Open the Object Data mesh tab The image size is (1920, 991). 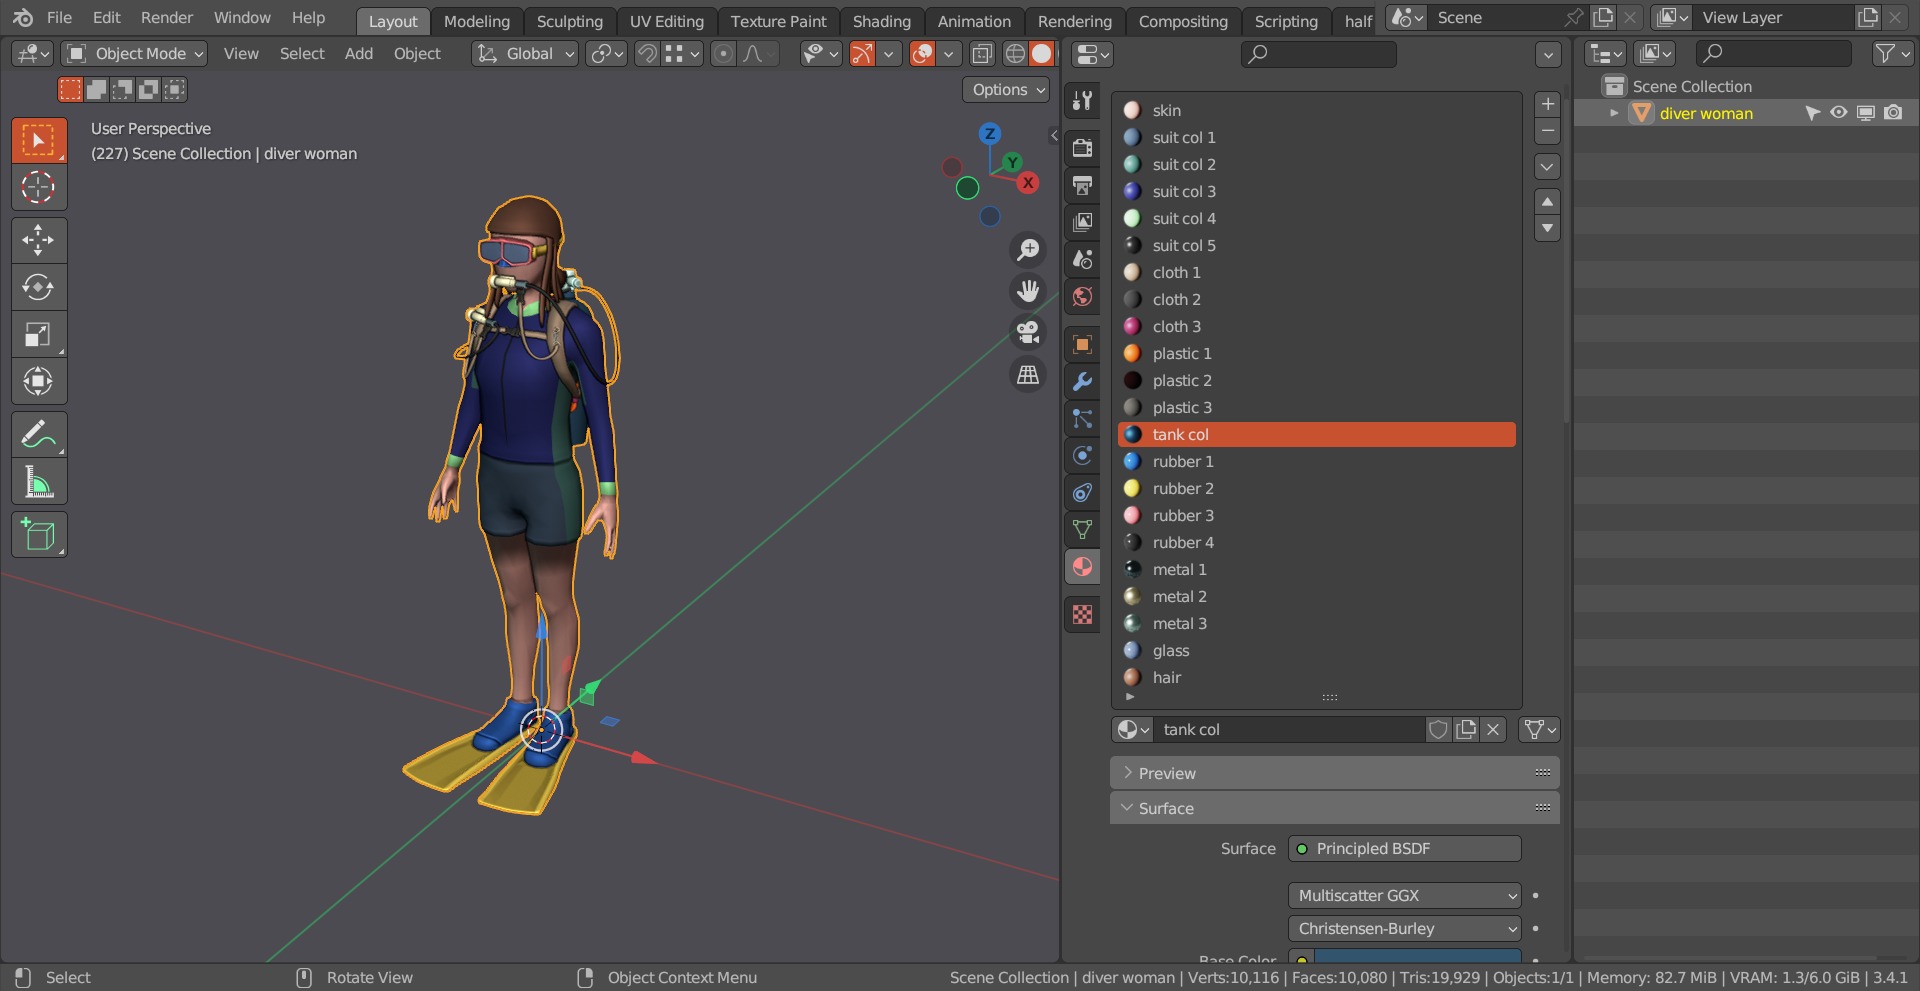coord(1082,530)
